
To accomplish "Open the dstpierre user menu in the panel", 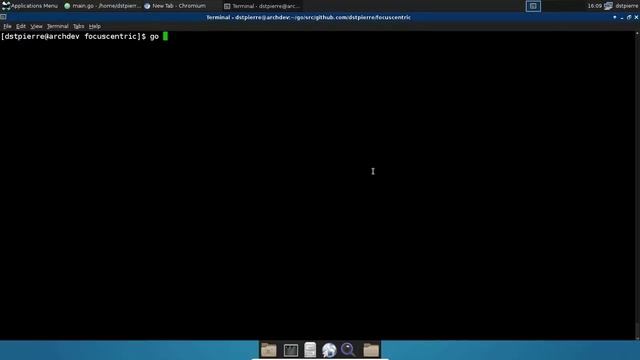I will 627,6.
